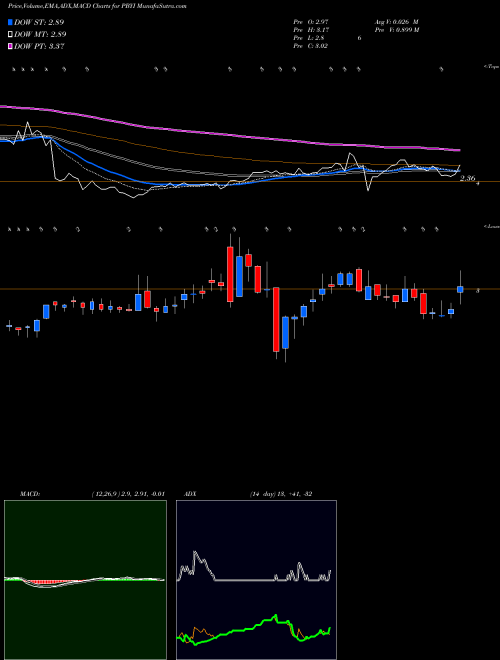This screenshot has height=660, width=500.
Task: Click the chart title mentioning PBYI MunafaSutra.com
Action: pyautogui.click(x=97, y=7)
